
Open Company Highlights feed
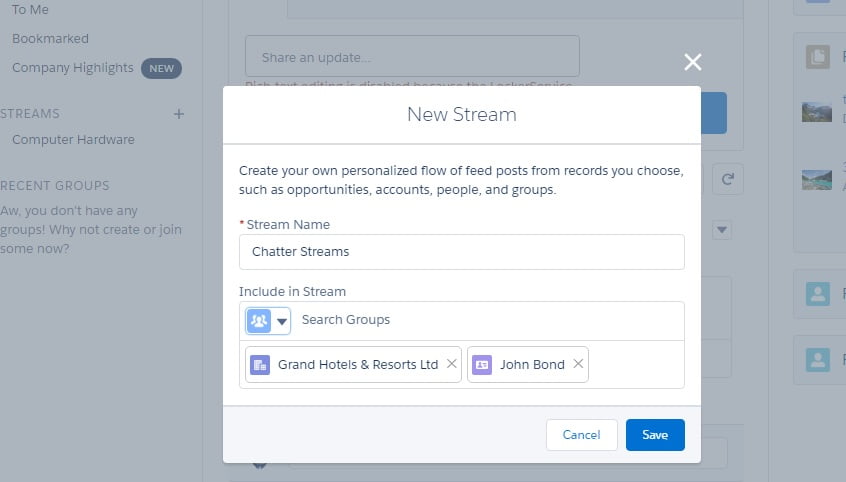click(73, 68)
